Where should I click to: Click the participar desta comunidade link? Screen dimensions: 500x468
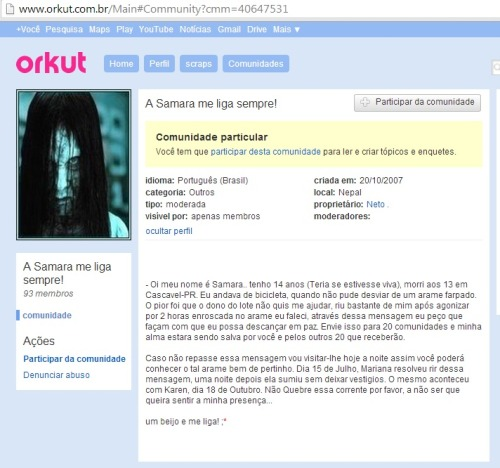pos(265,152)
